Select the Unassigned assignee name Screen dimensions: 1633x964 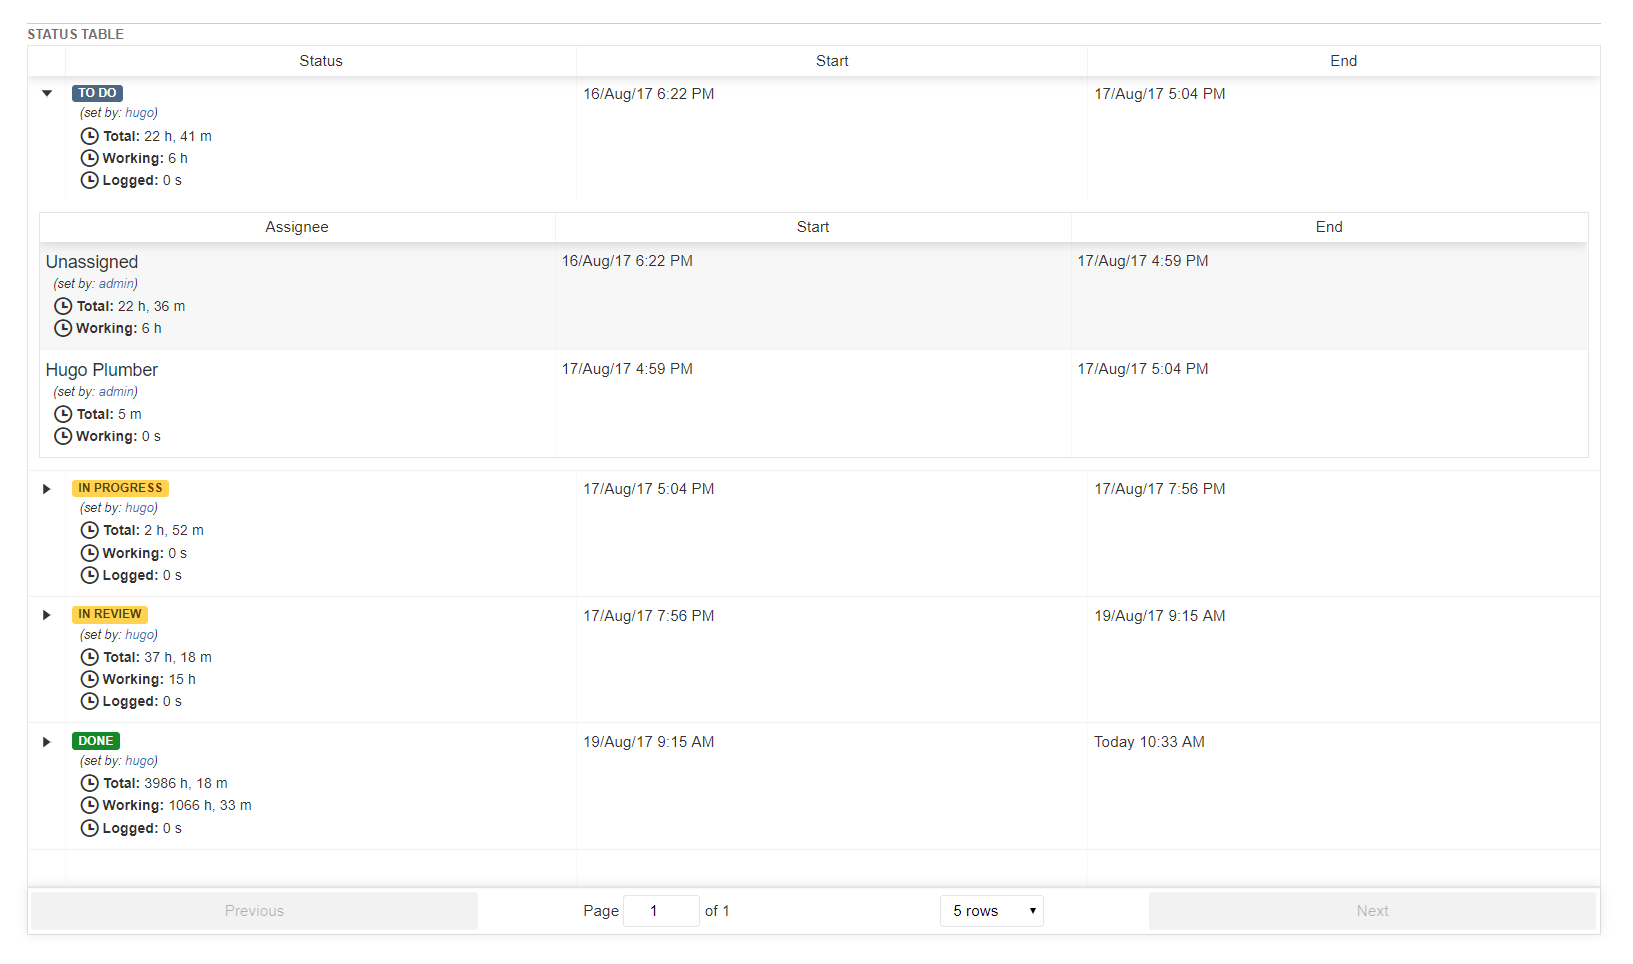(92, 262)
